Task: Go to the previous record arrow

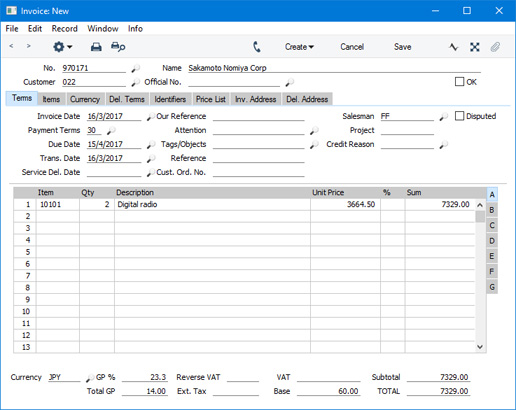Action: coord(11,46)
